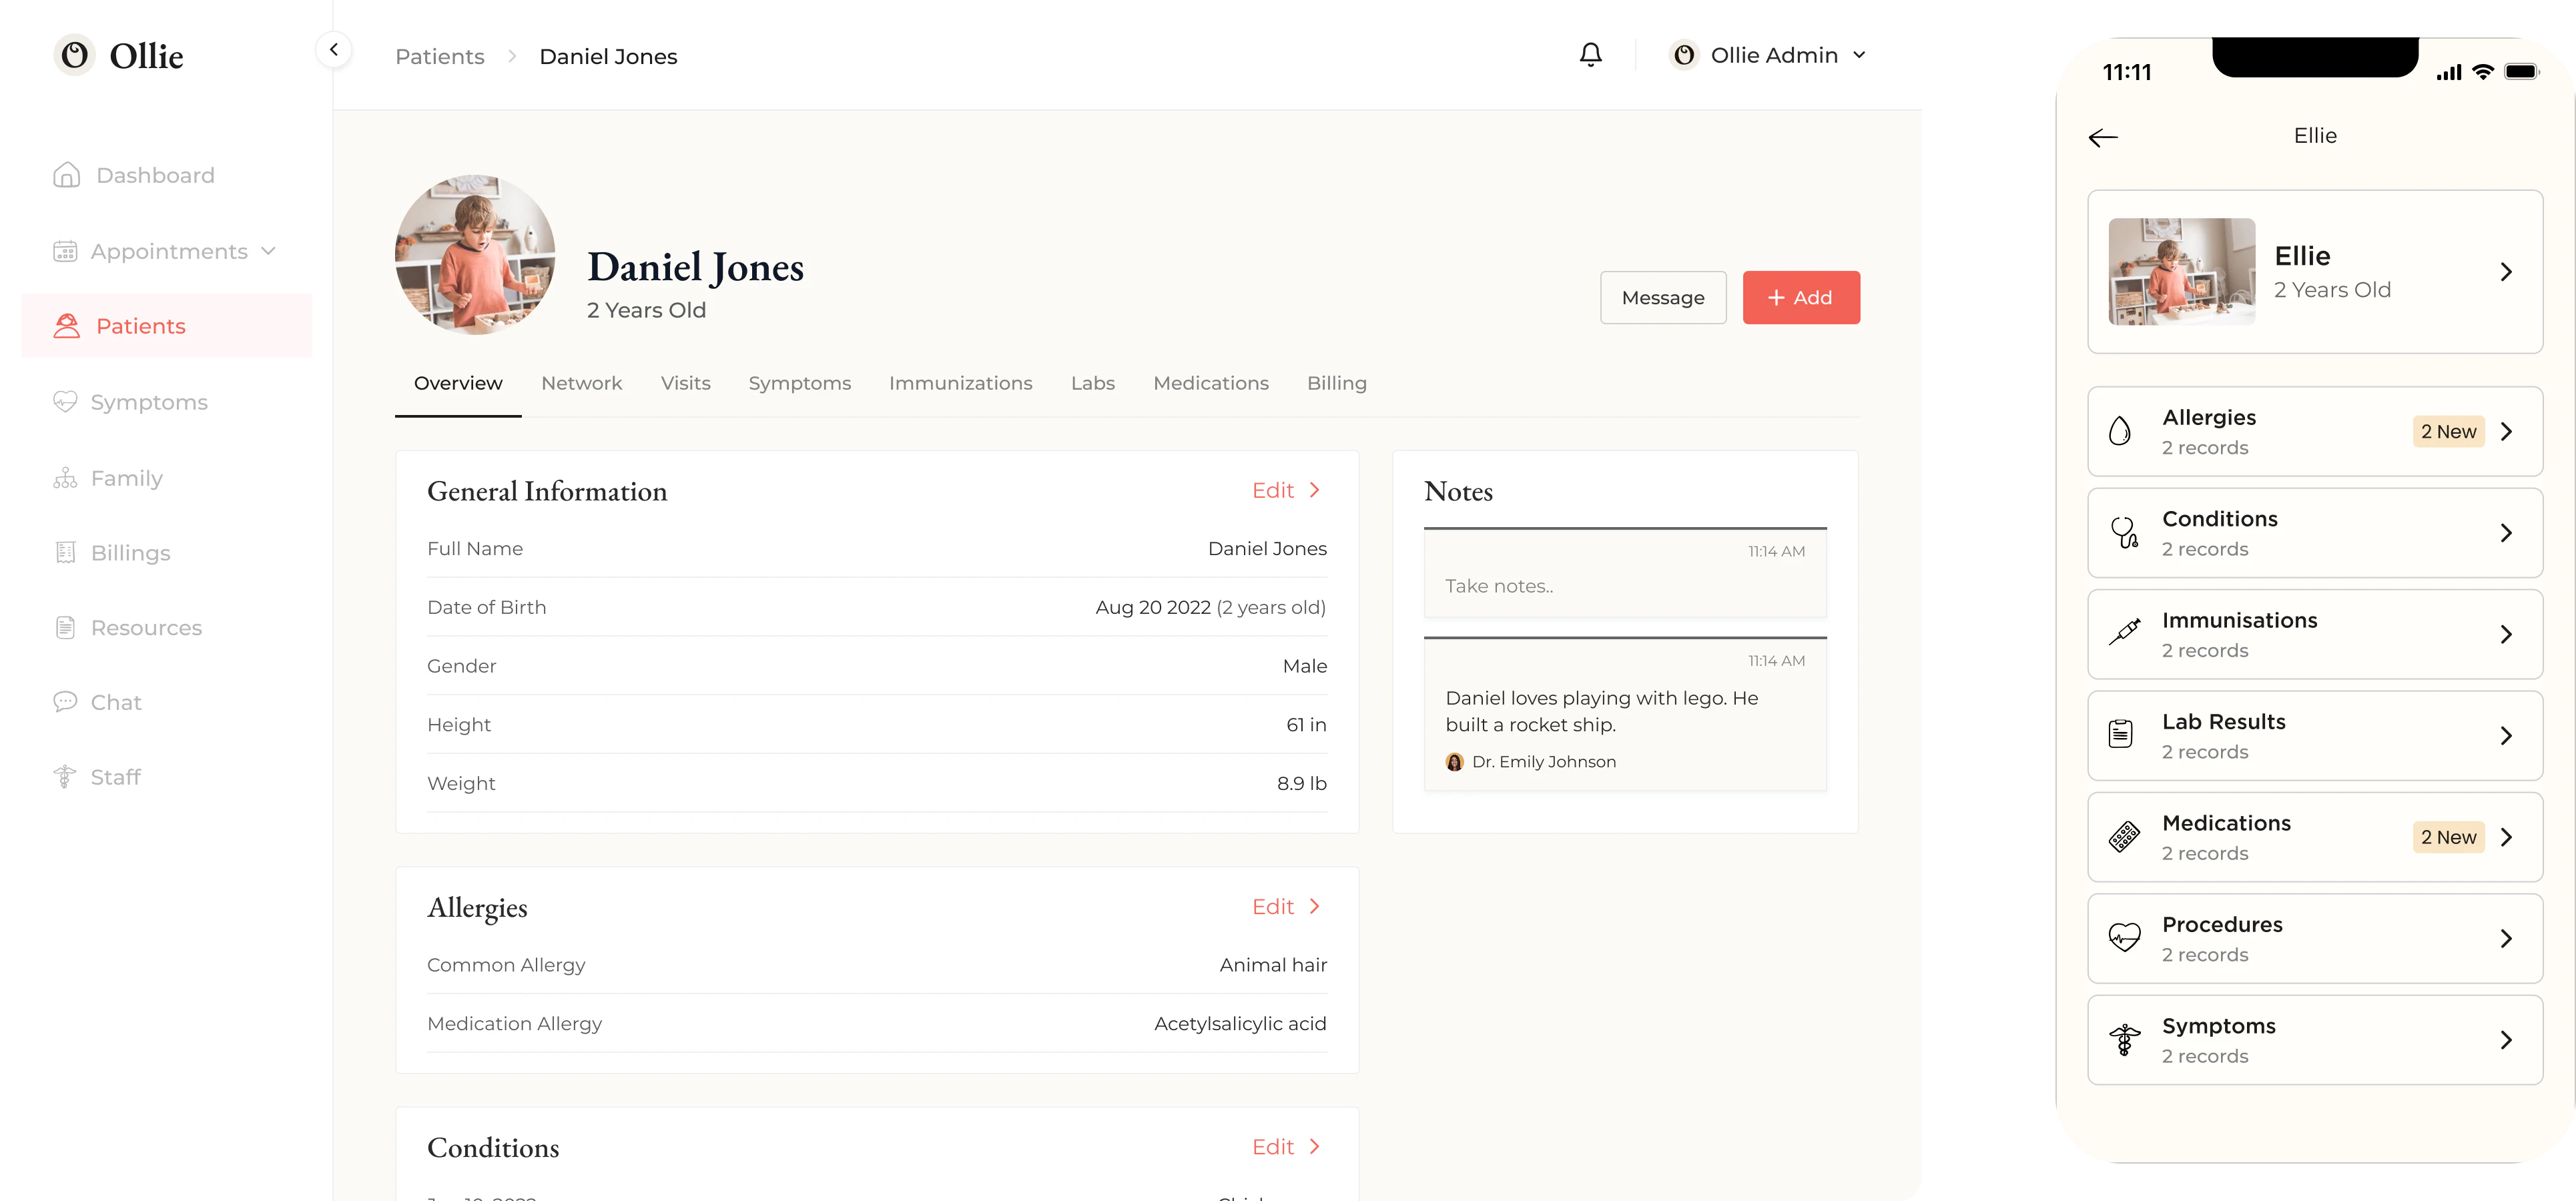Edit the Allergies section
2576x1201 pixels.
pos(1286,906)
